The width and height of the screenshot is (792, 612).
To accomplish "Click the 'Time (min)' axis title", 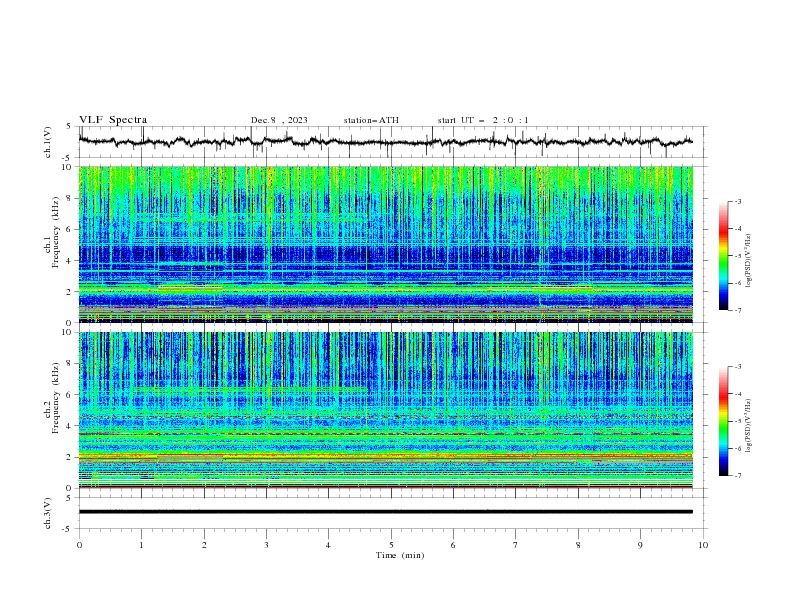I will point(400,555).
